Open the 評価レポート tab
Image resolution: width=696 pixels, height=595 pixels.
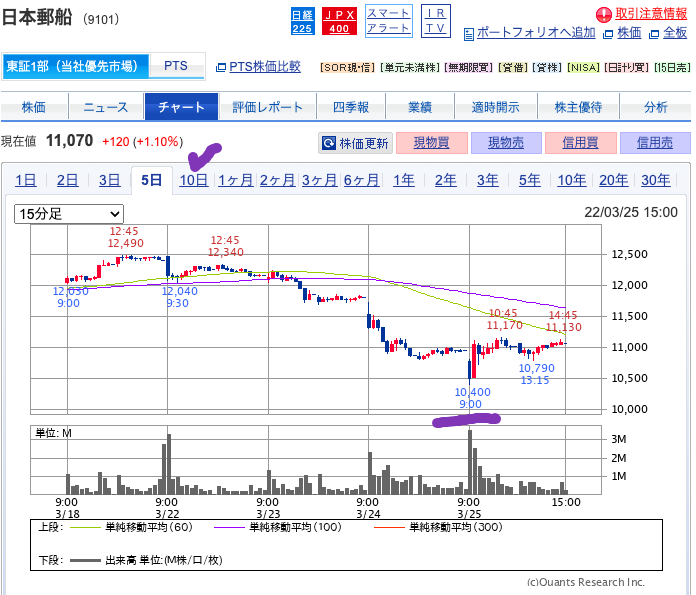coord(267,107)
